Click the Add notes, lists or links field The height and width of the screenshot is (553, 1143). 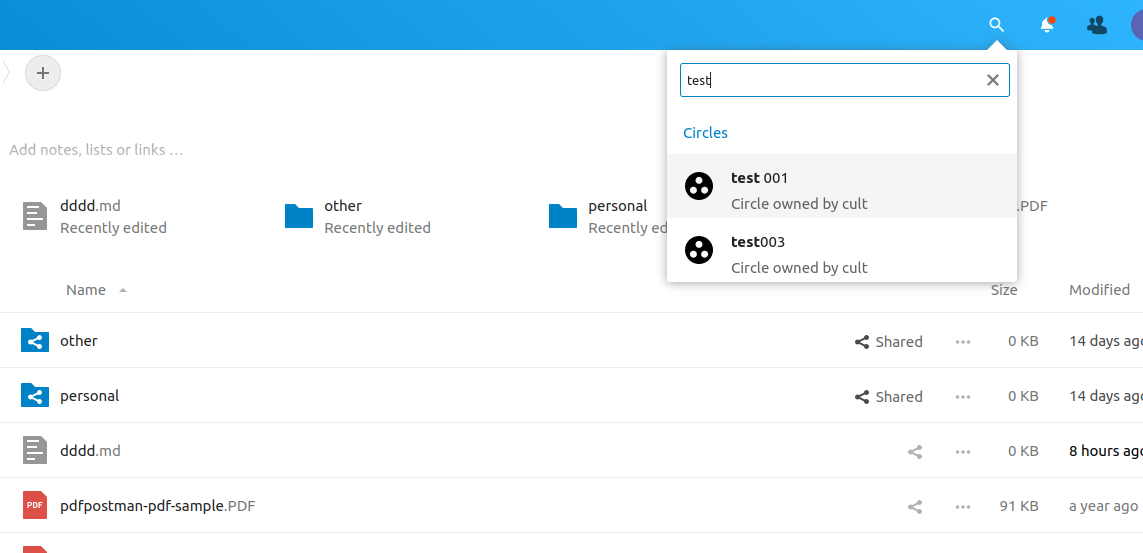(x=96, y=150)
